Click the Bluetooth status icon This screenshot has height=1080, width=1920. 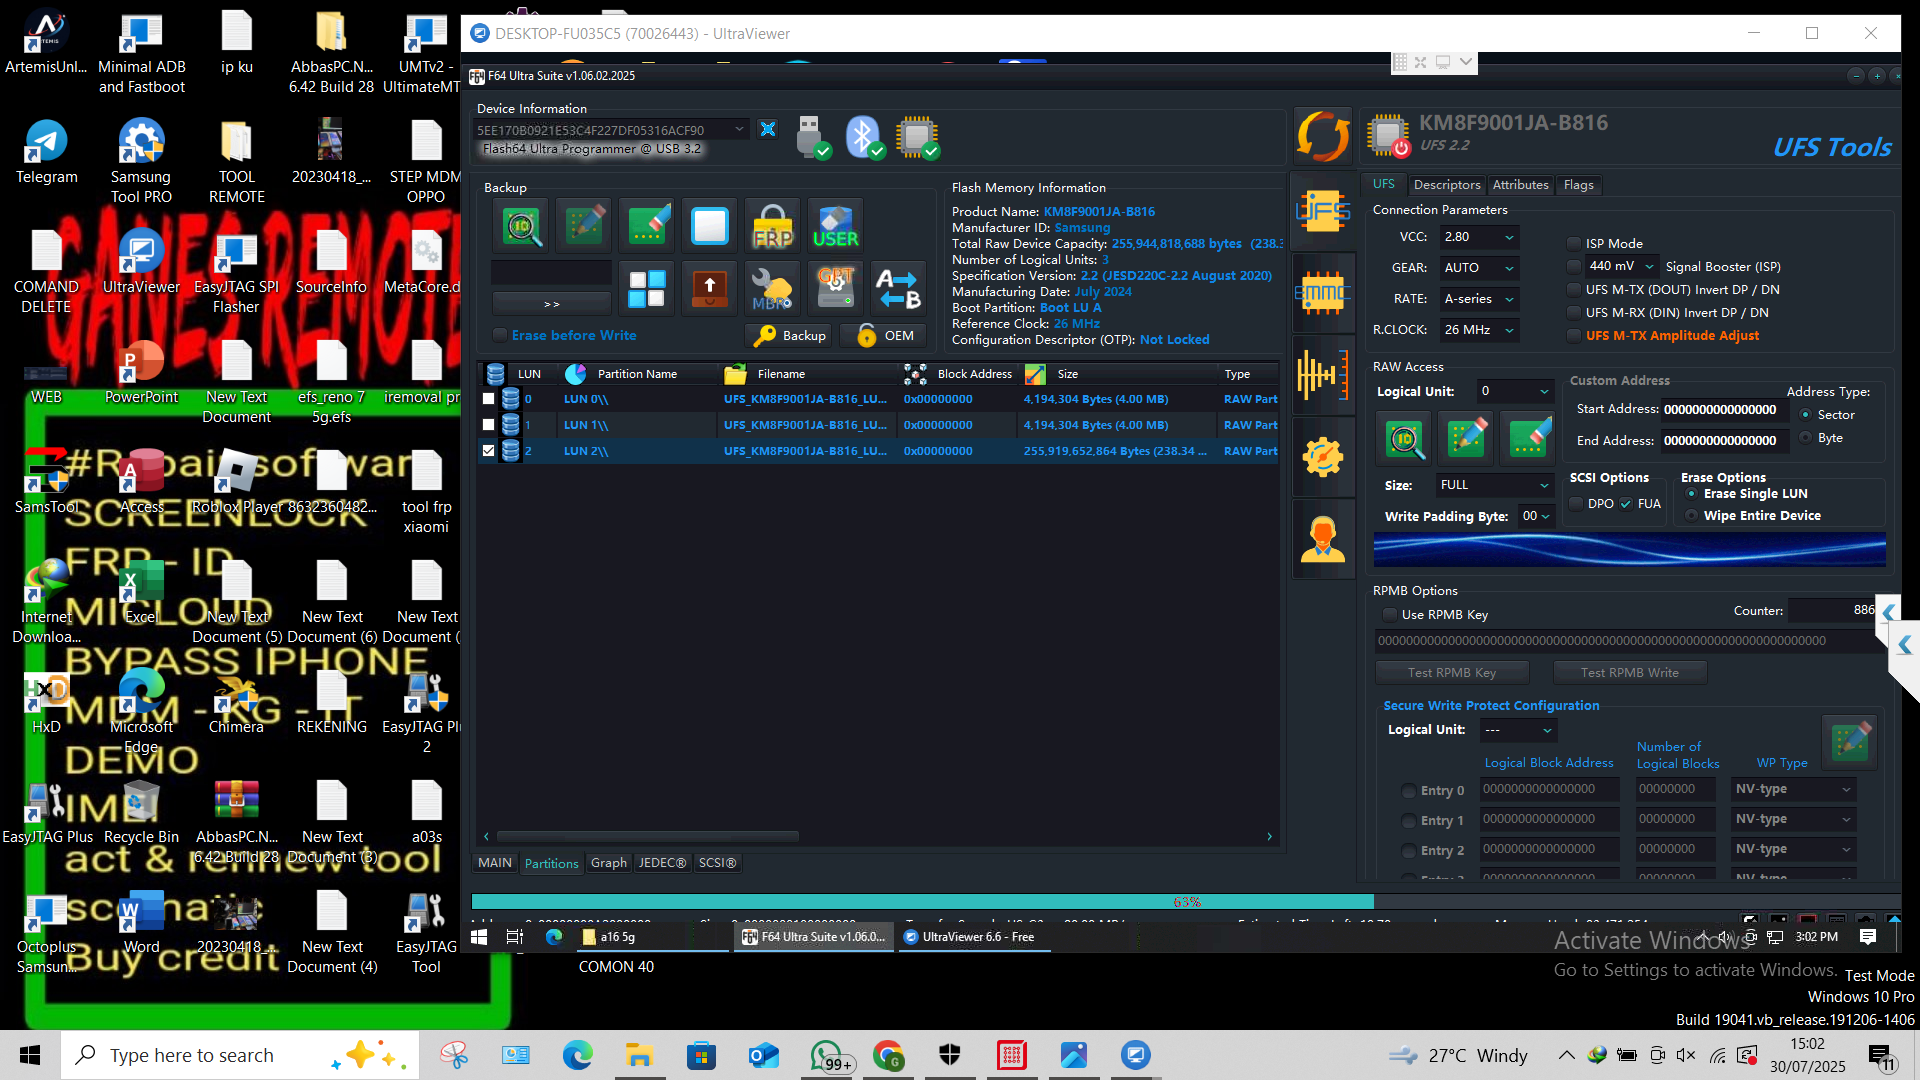tap(864, 137)
